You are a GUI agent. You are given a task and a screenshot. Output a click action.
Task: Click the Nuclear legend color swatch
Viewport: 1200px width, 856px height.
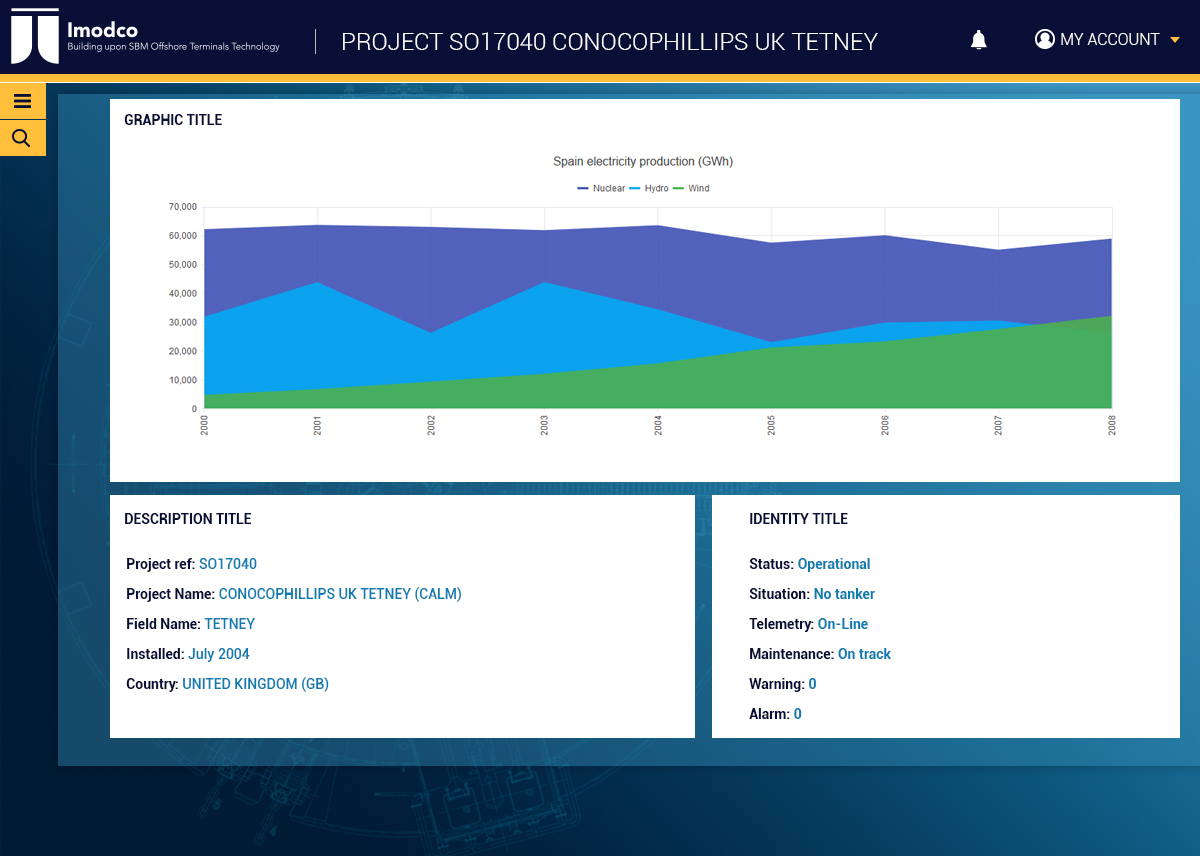coord(583,188)
